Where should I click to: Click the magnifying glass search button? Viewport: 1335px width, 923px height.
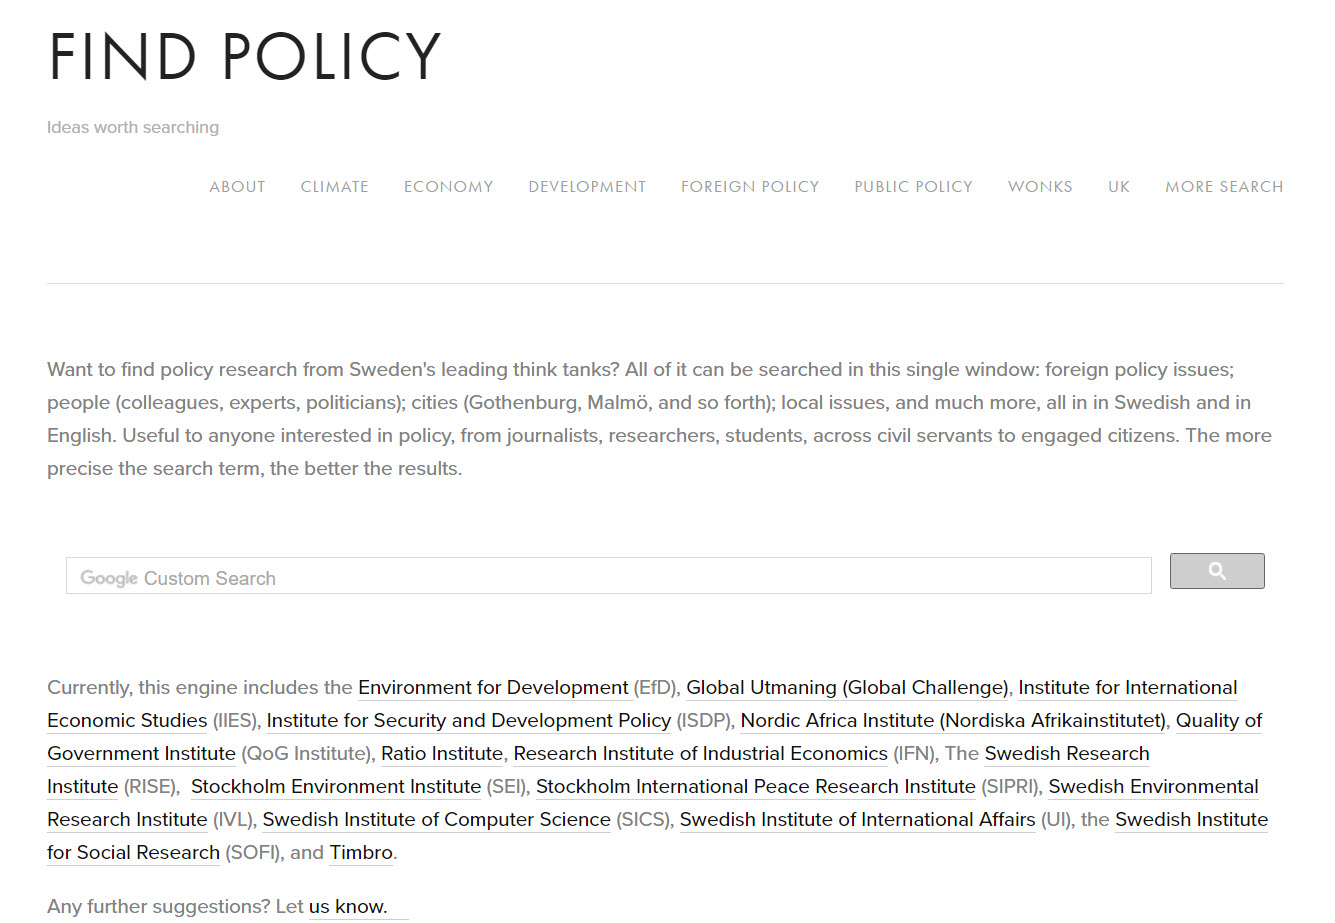click(x=1217, y=571)
